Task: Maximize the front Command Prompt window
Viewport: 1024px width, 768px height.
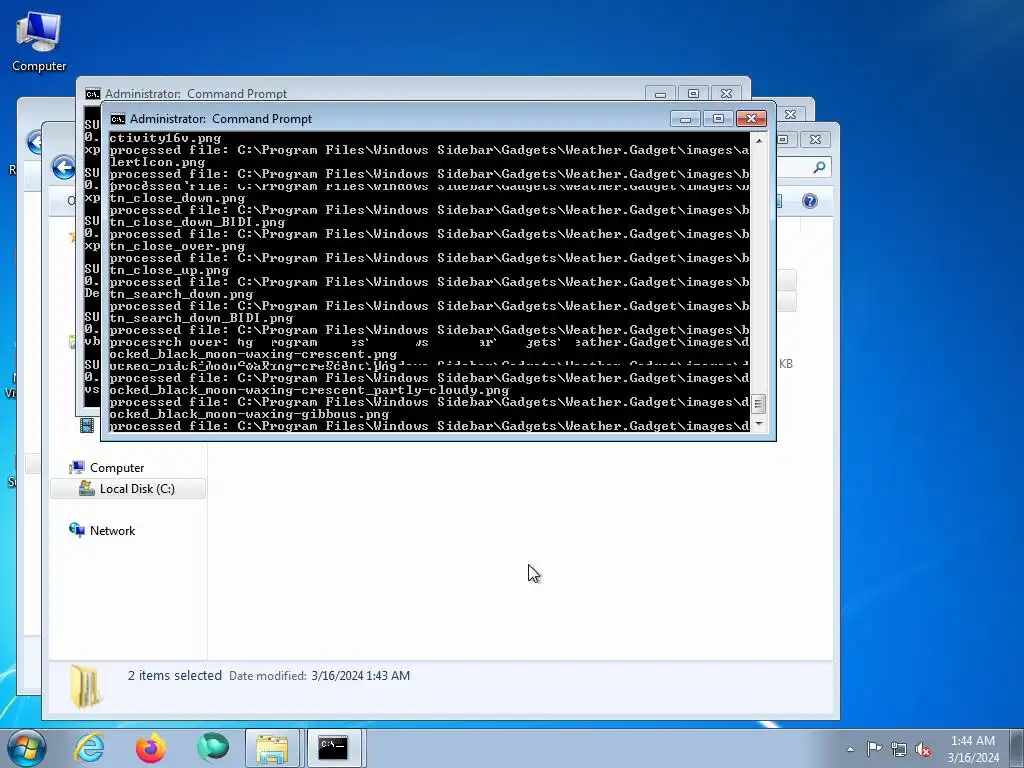Action: coord(718,119)
